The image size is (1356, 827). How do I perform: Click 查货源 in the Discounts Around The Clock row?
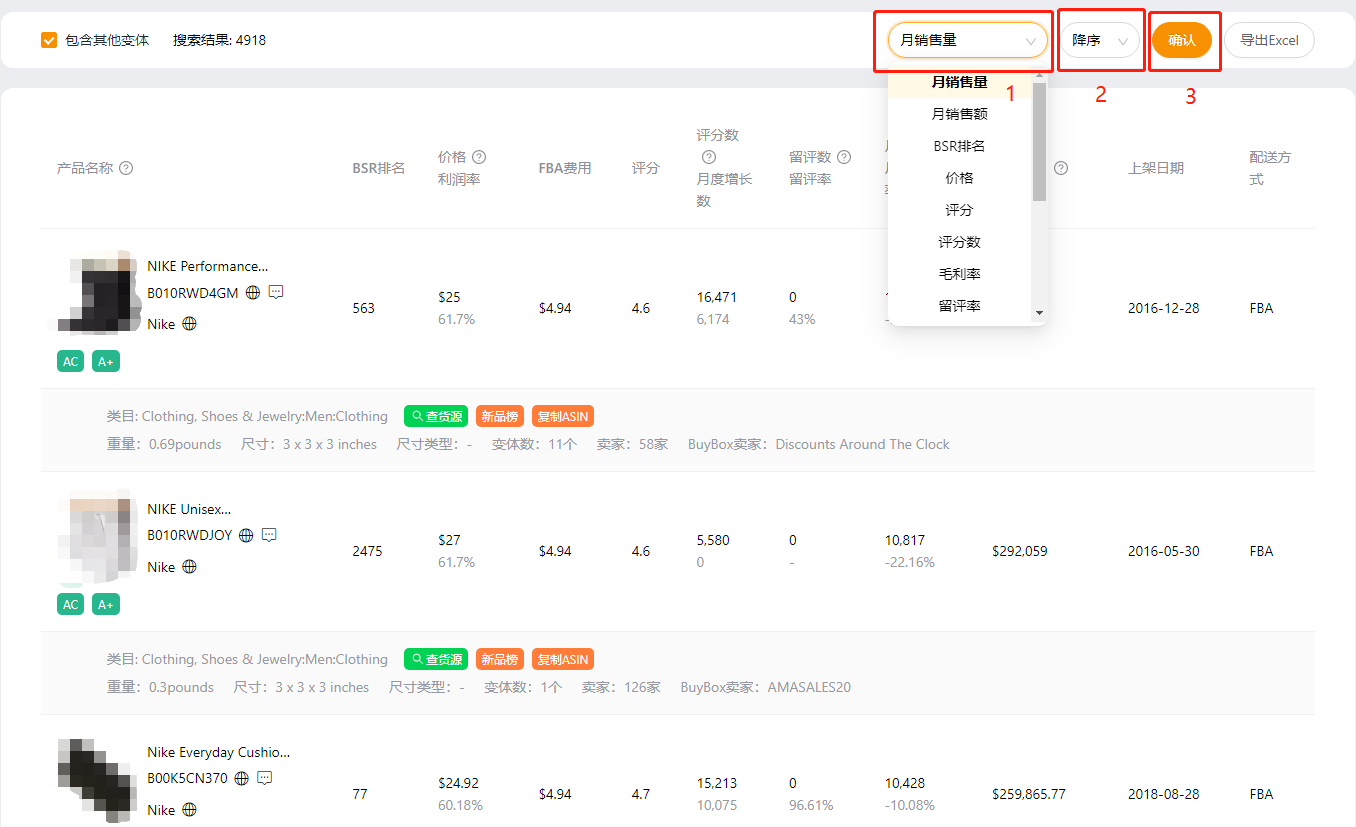(436, 416)
